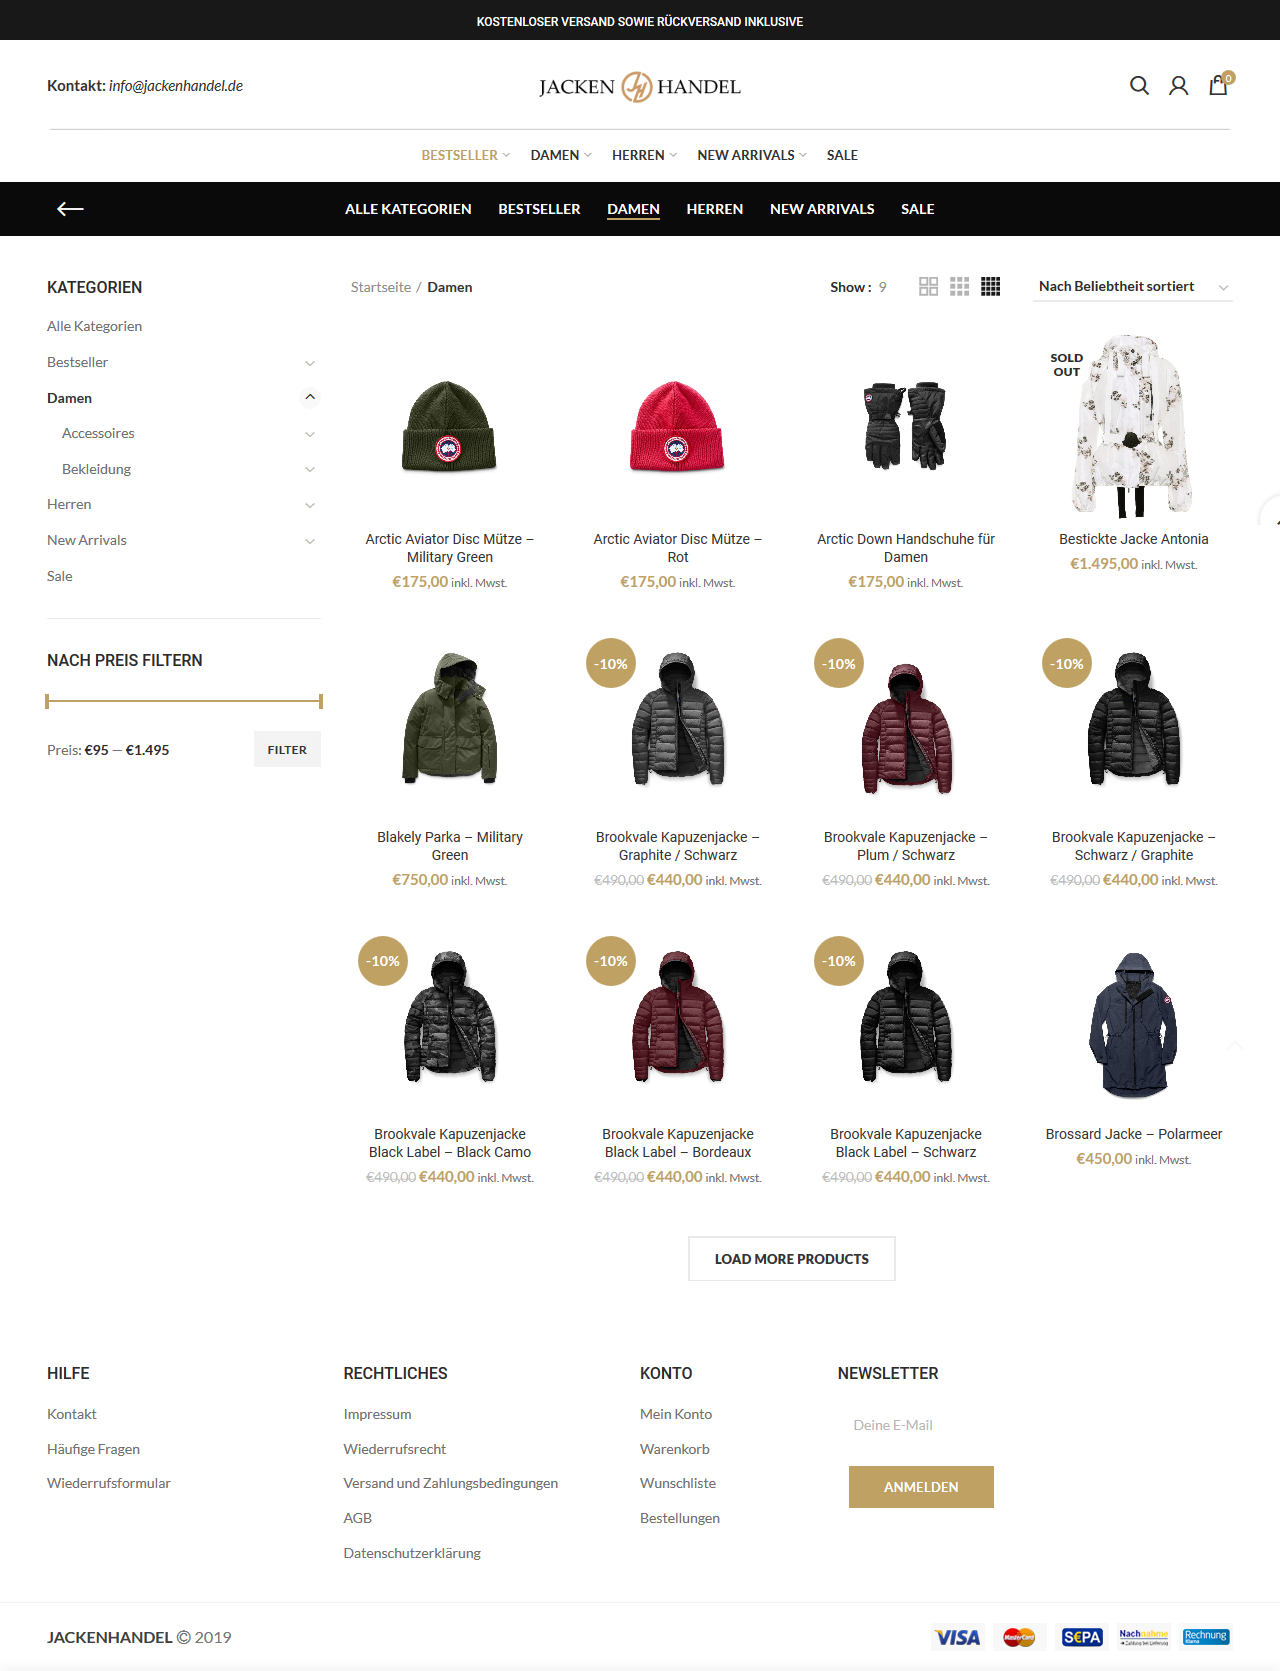Open the user account icon
This screenshot has height=1671, width=1280.
[x=1179, y=86]
